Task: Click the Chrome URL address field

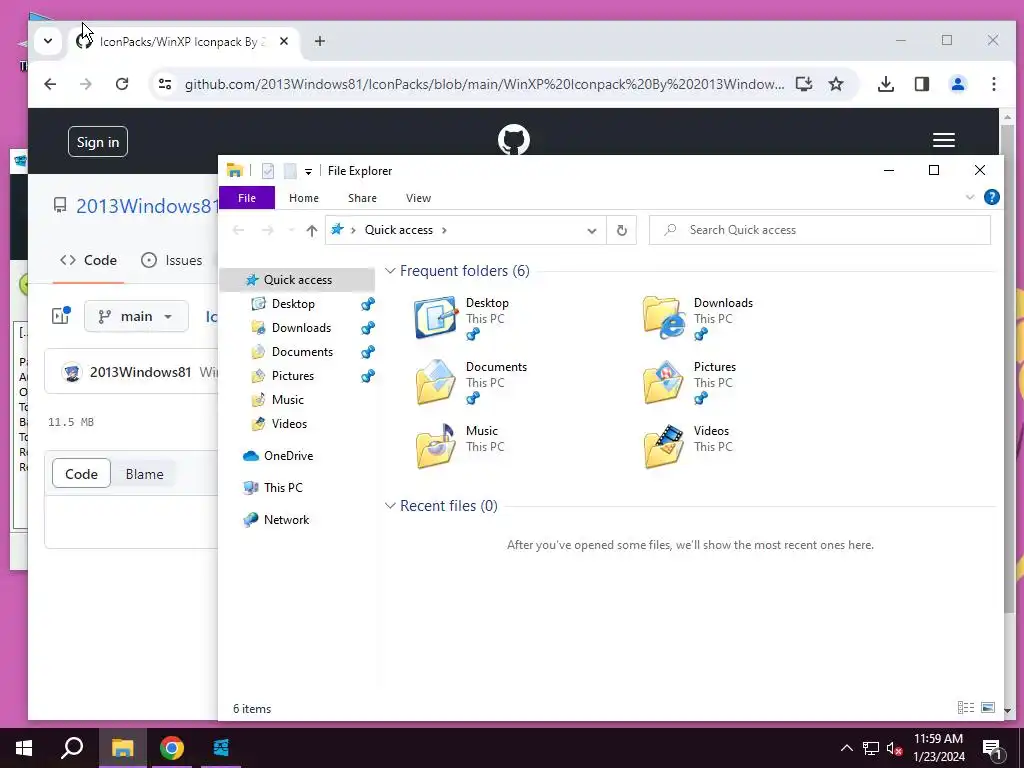Action: pos(485,84)
